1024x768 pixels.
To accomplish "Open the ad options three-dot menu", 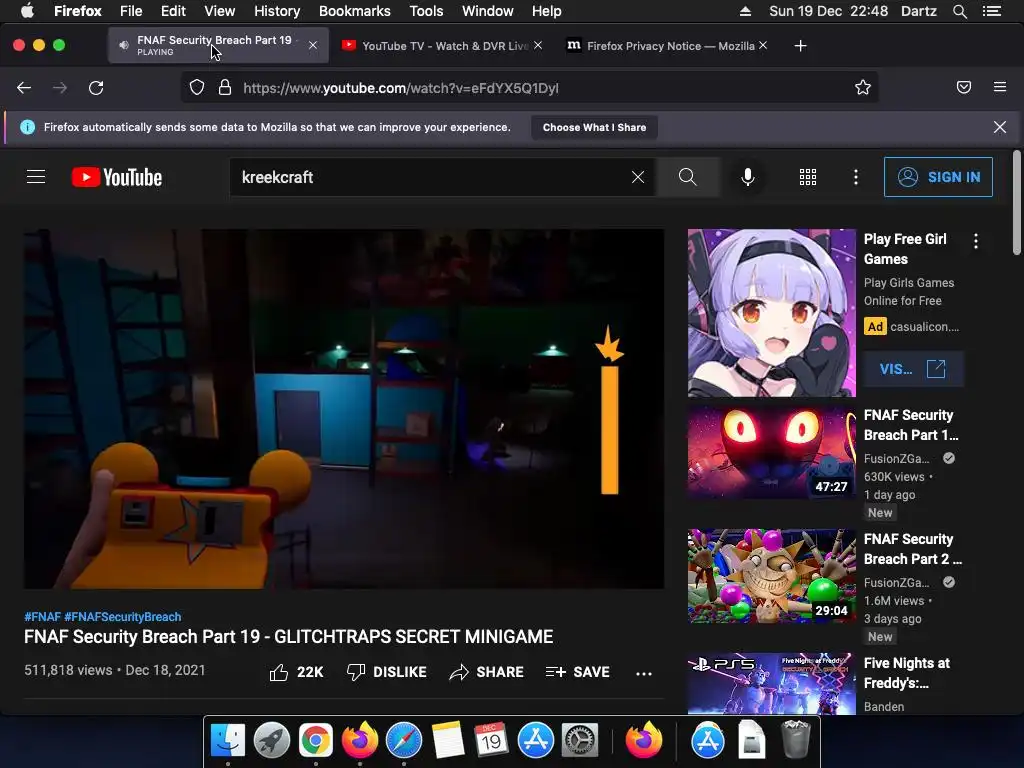I will click(x=976, y=241).
